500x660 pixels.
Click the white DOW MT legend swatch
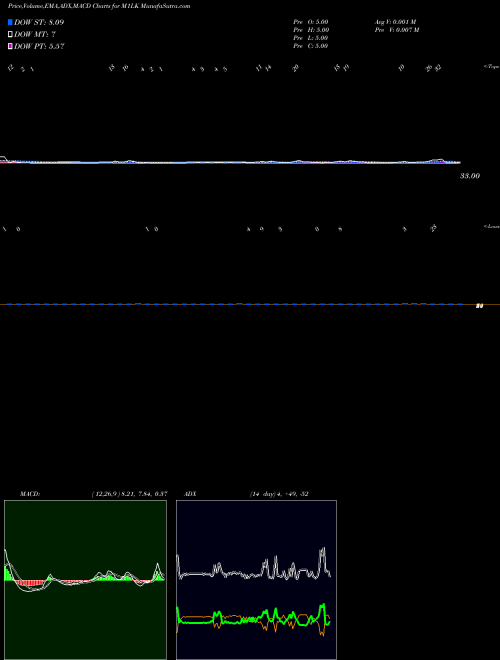pos(10,35)
